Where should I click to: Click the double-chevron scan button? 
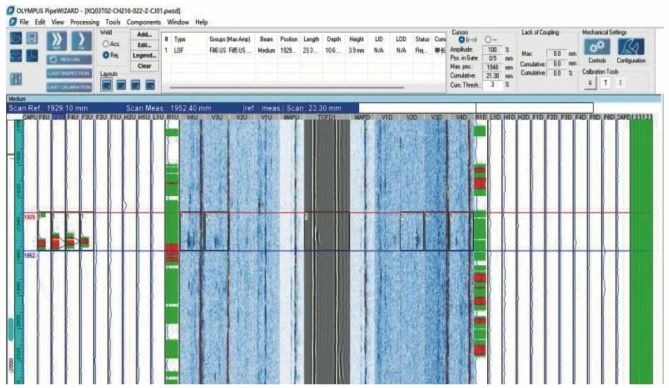click(57, 41)
